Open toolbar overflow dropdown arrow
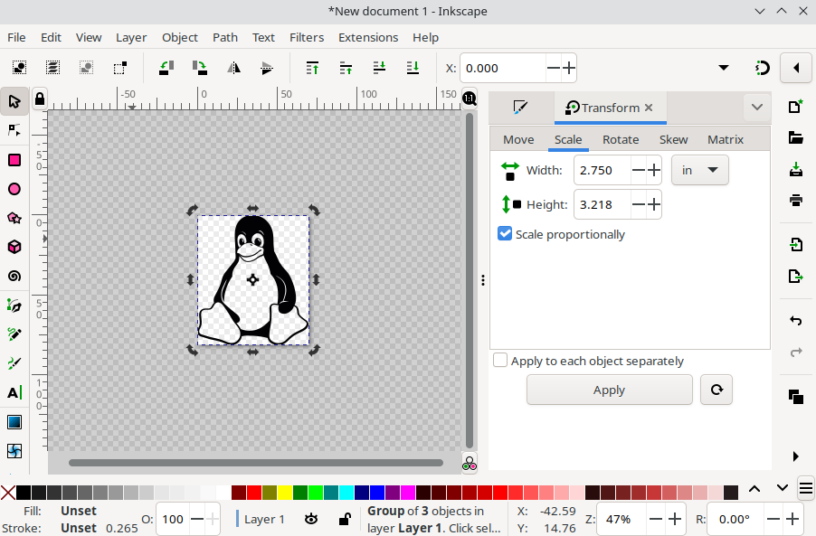Screen dimensions: 816x536 (723, 68)
